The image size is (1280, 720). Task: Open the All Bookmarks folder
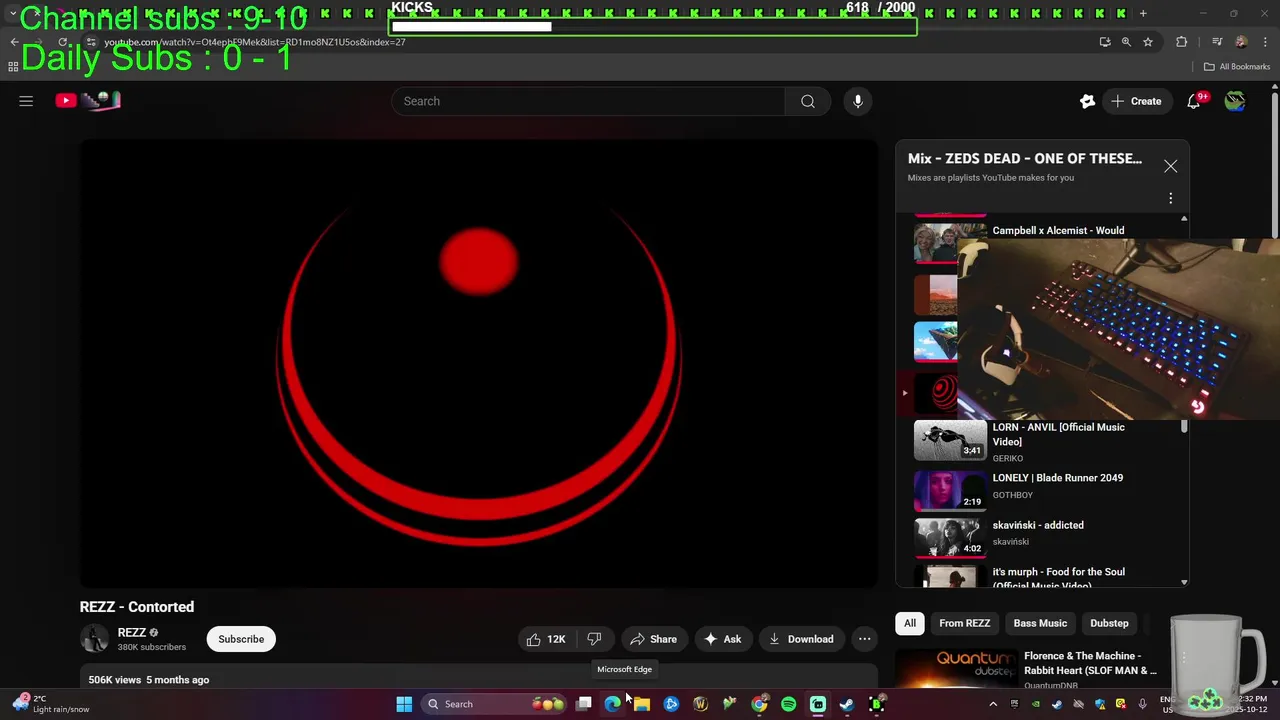point(1237,67)
